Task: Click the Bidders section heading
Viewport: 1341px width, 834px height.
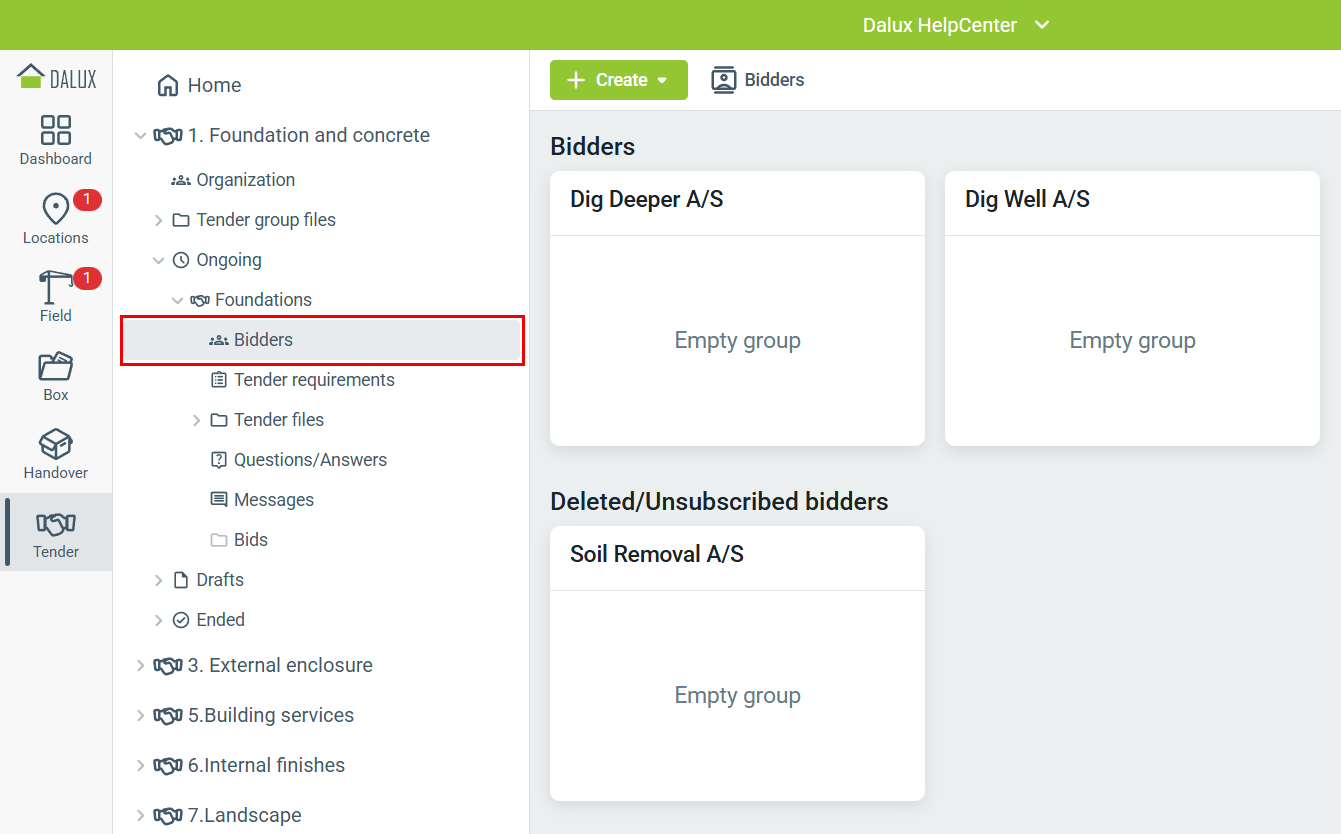Action: point(593,146)
